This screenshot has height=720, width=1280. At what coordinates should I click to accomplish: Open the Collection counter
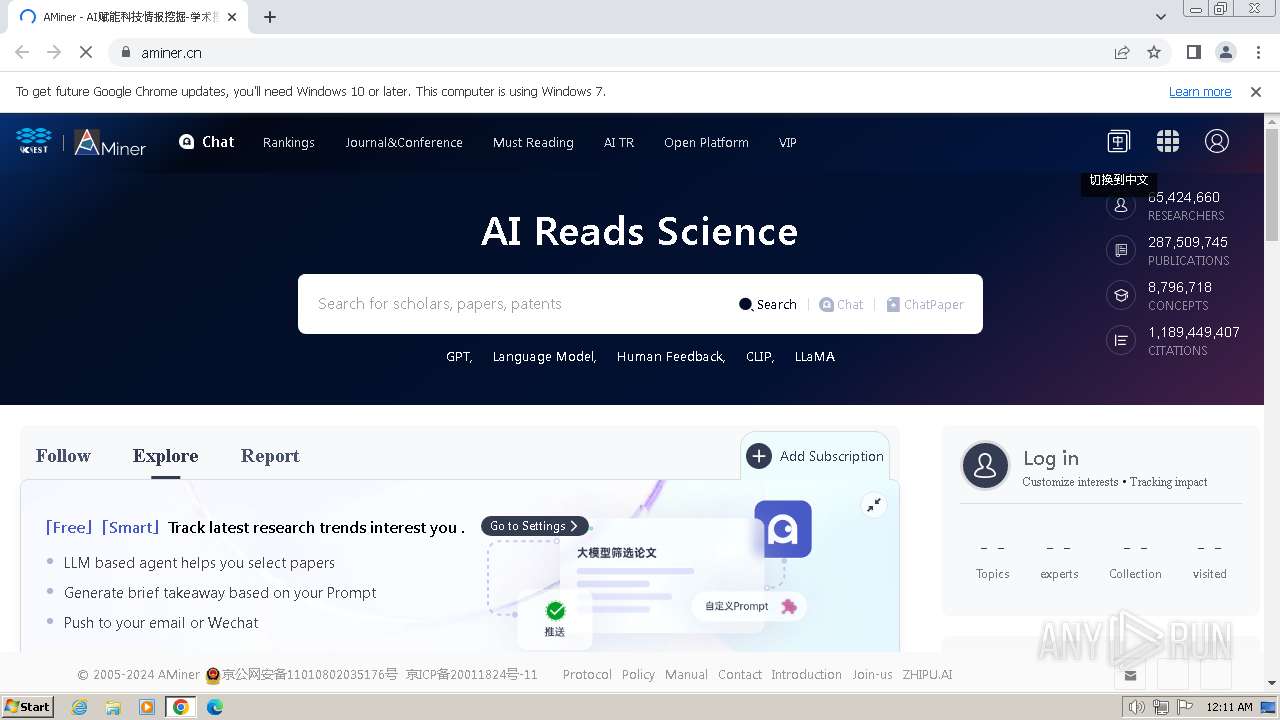pyautogui.click(x=1135, y=560)
